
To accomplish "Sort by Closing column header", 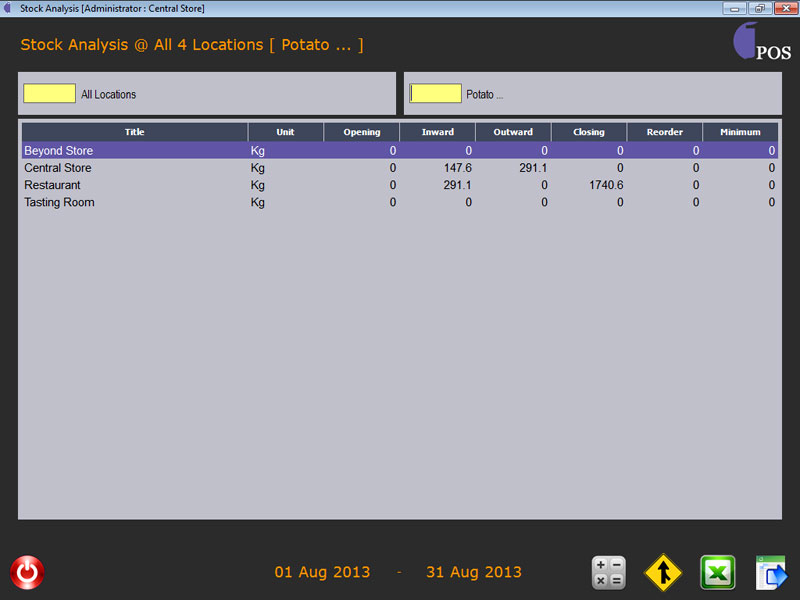I will pos(589,132).
